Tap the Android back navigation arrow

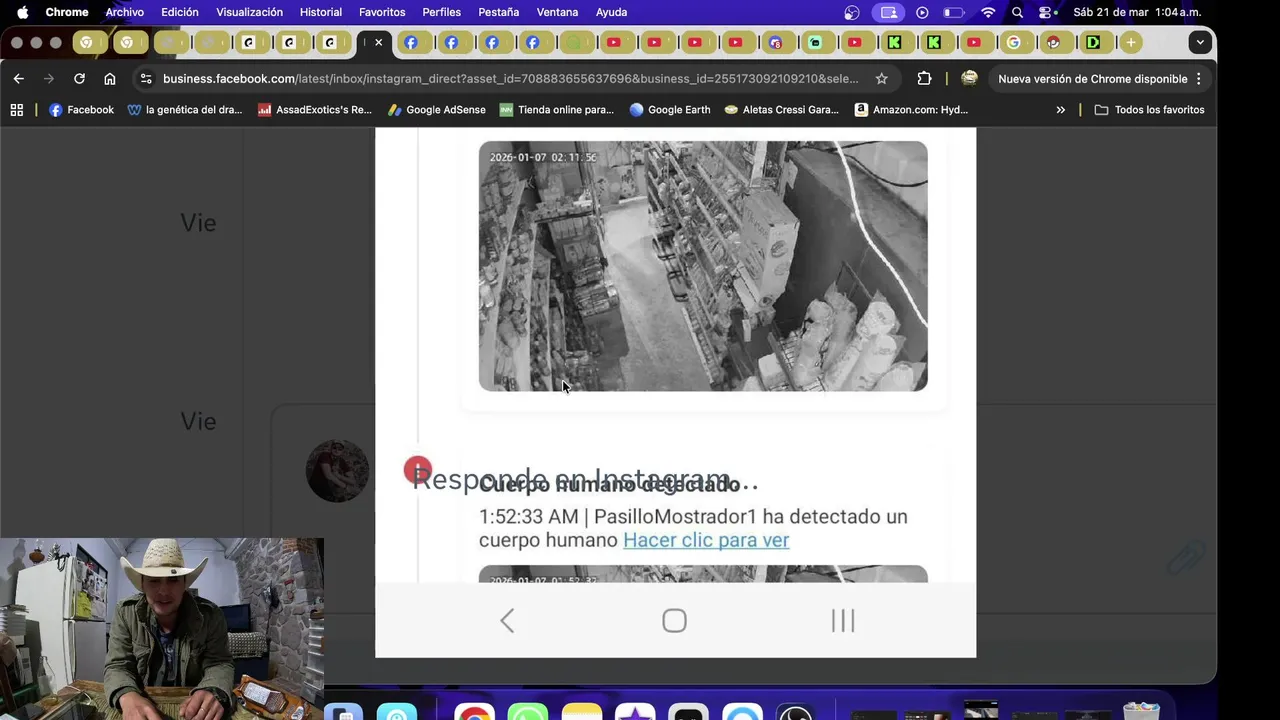(x=507, y=621)
